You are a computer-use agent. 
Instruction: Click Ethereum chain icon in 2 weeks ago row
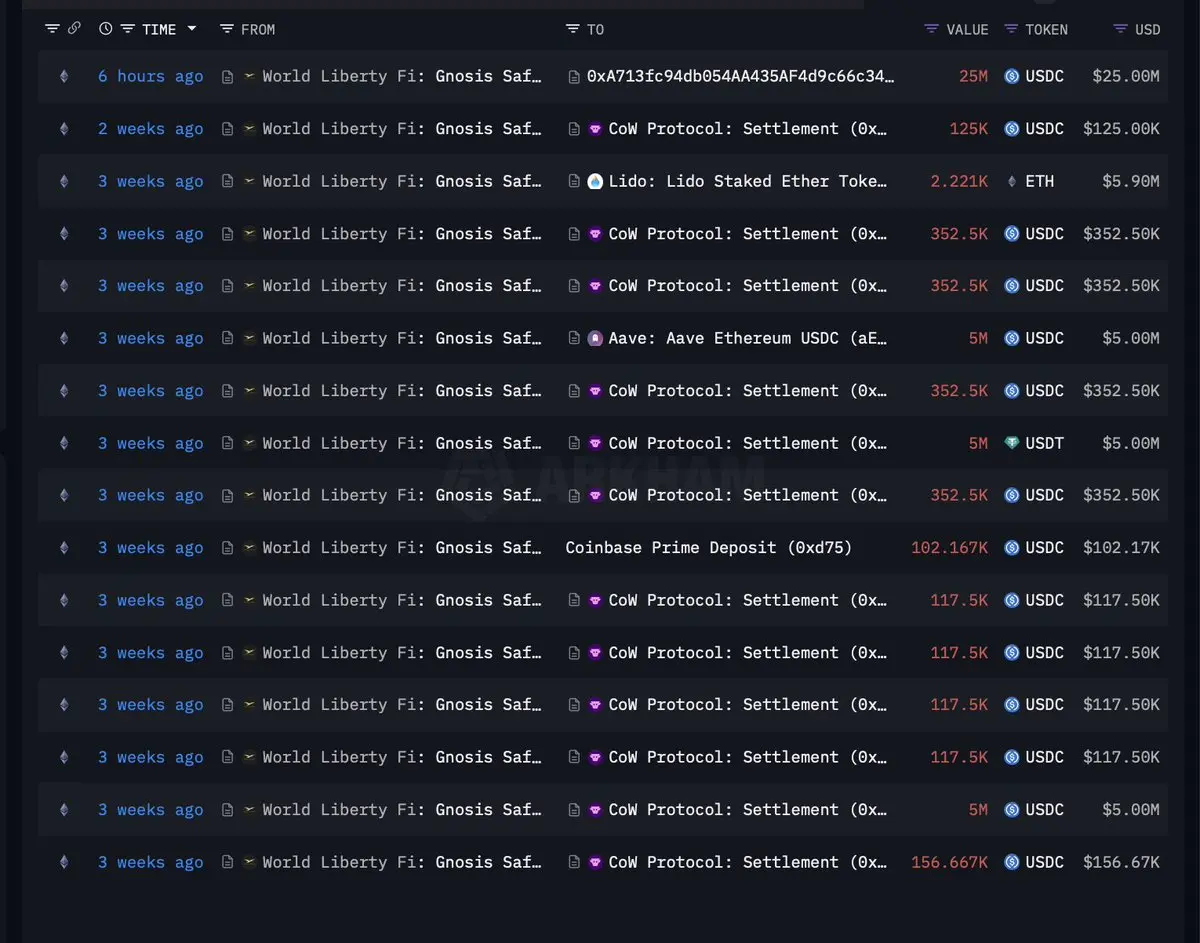click(x=64, y=128)
